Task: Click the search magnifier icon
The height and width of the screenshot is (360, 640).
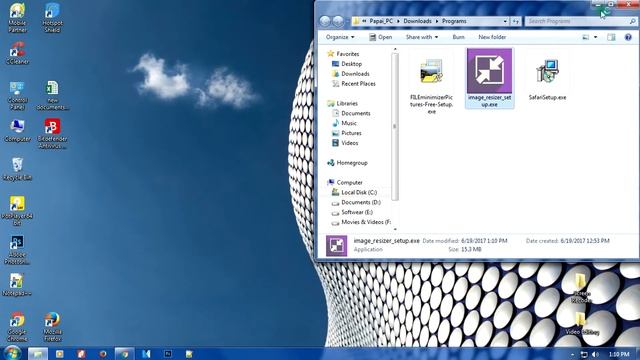Action: click(633, 21)
